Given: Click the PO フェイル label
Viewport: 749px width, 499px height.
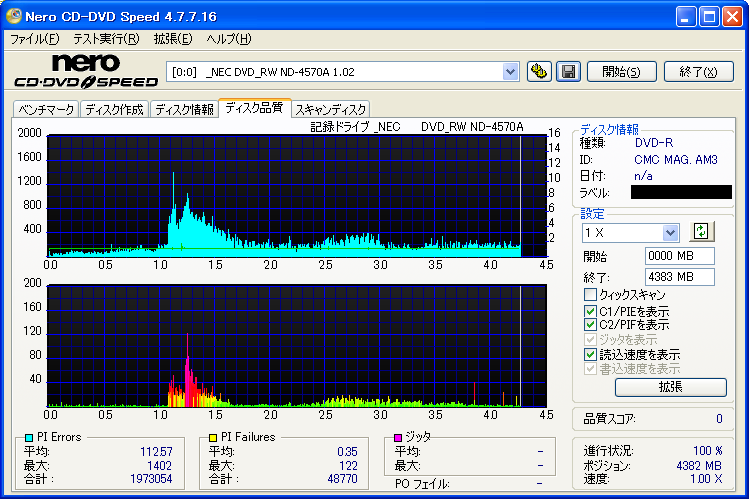Looking at the screenshot, I should pos(422,484).
